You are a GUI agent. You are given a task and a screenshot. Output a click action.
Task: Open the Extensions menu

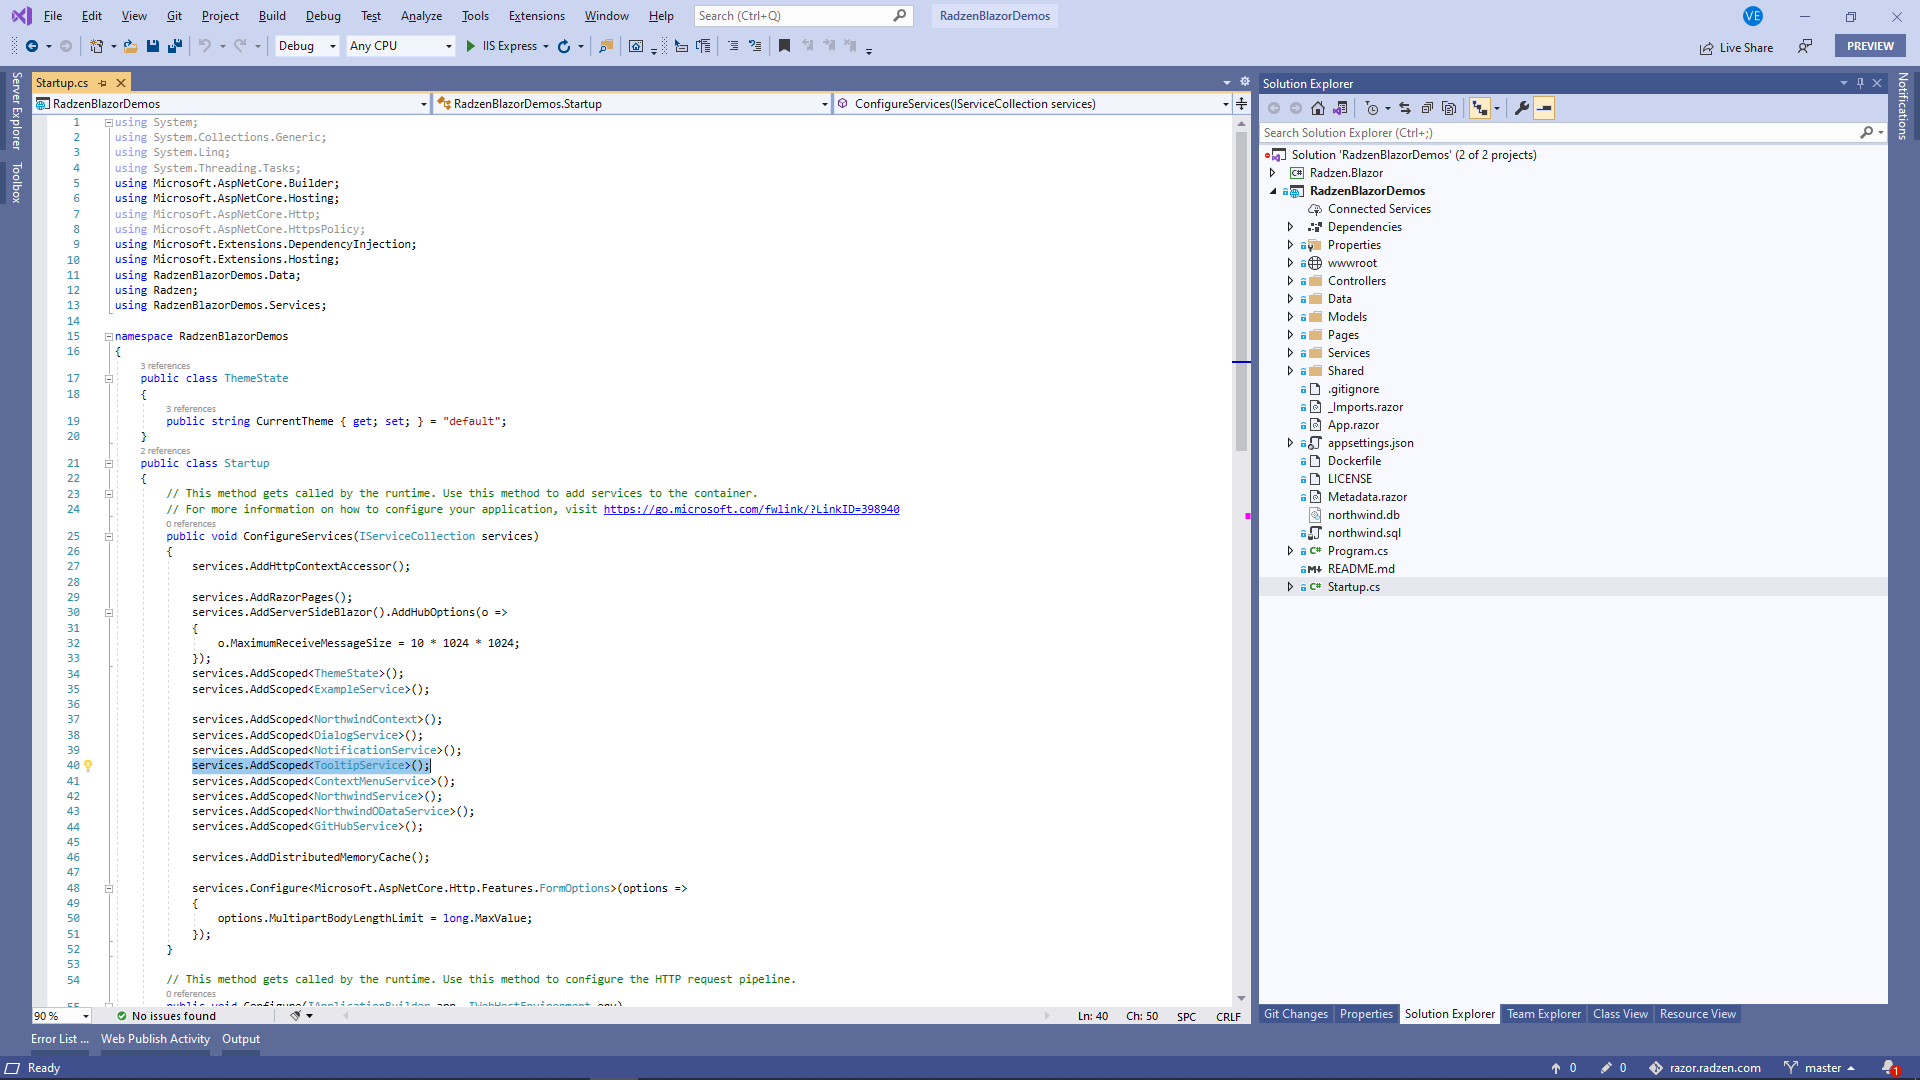[x=536, y=16]
